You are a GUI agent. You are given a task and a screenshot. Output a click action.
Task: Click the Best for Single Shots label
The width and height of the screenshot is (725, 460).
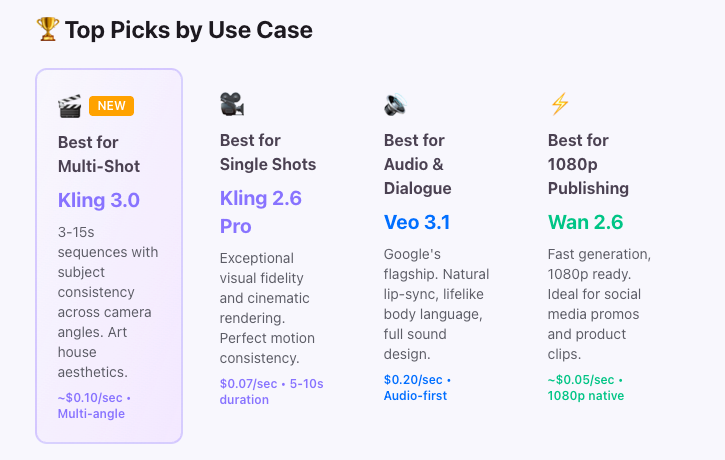pos(268,152)
